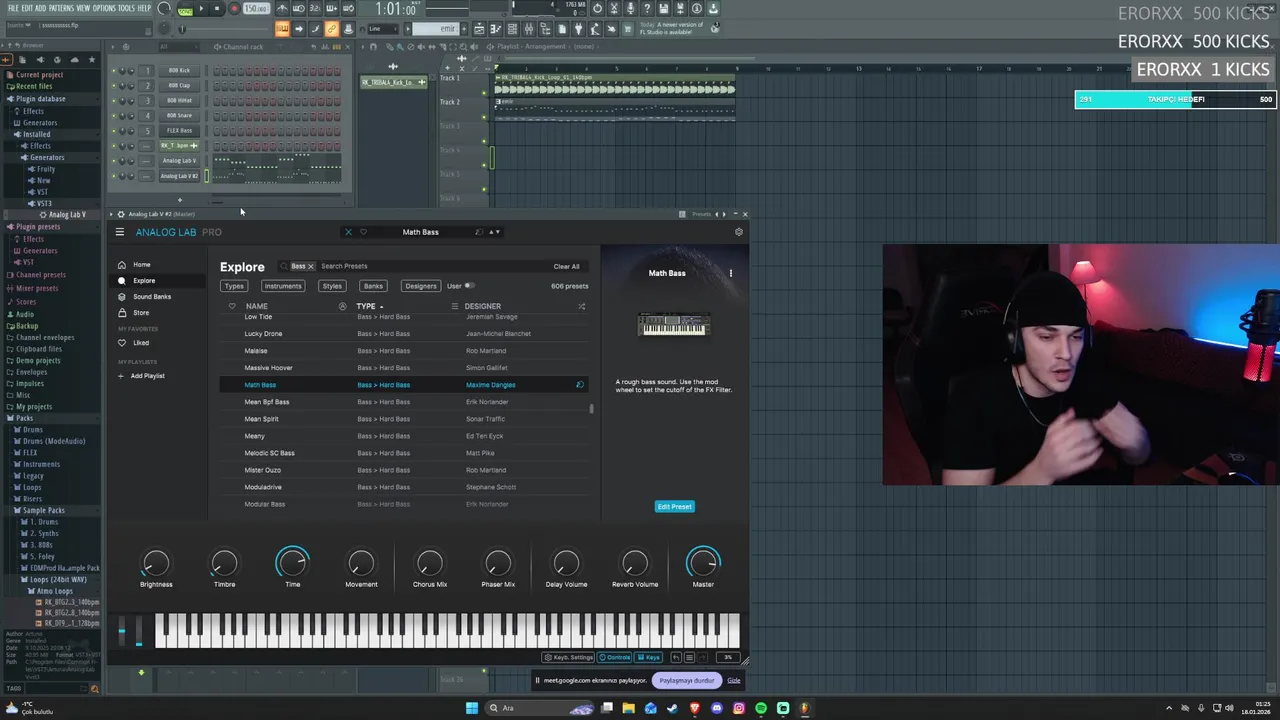Toggle the Song/Pattern mode button
This screenshot has width=1280, height=720.
[185, 9]
